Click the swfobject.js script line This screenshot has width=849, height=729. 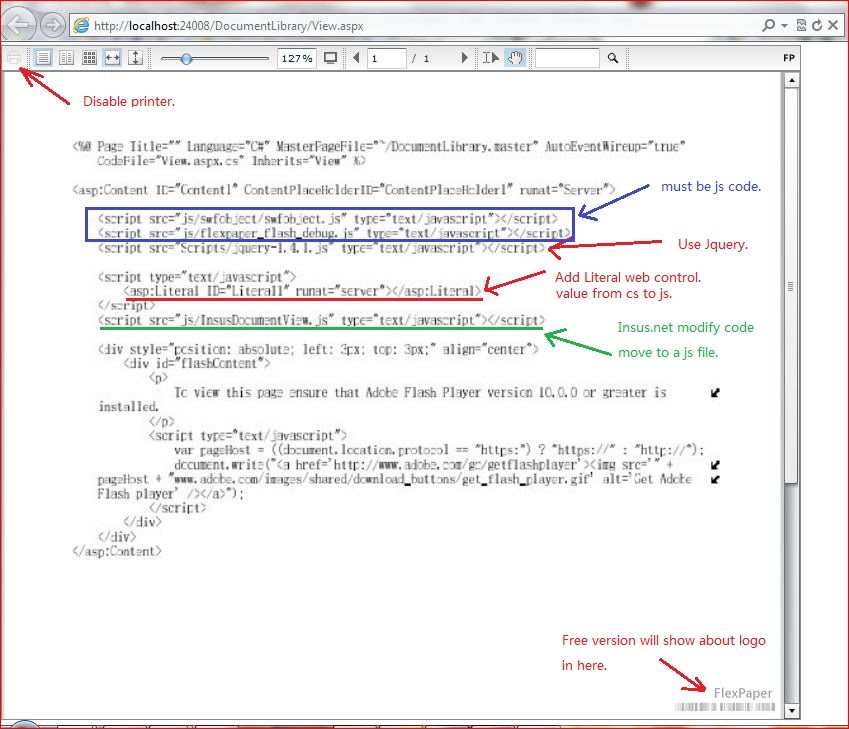pos(328,219)
